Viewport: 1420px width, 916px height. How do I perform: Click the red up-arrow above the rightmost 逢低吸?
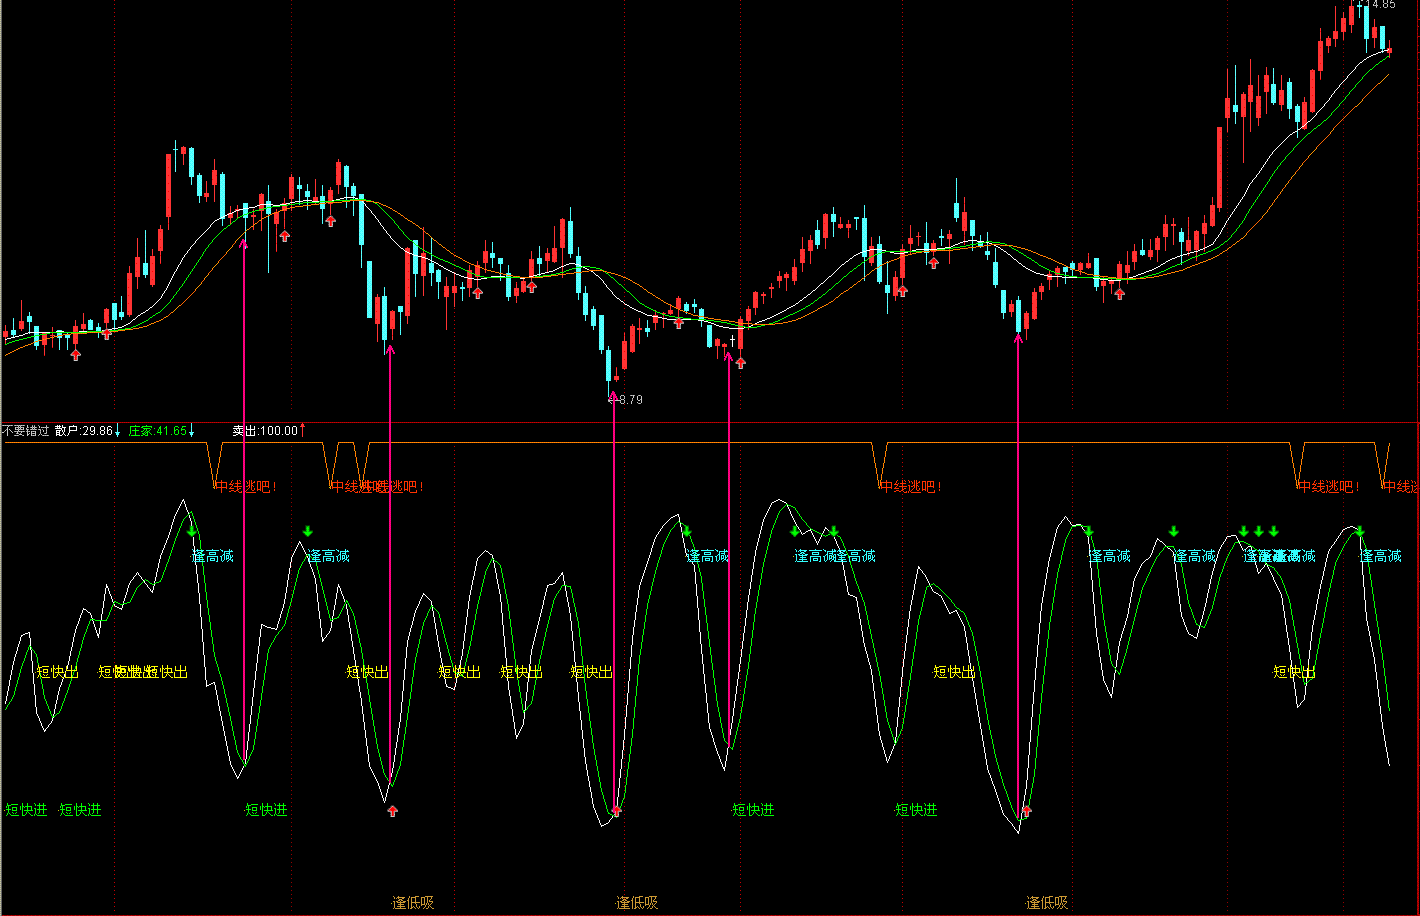click(x=1025, y=811)
